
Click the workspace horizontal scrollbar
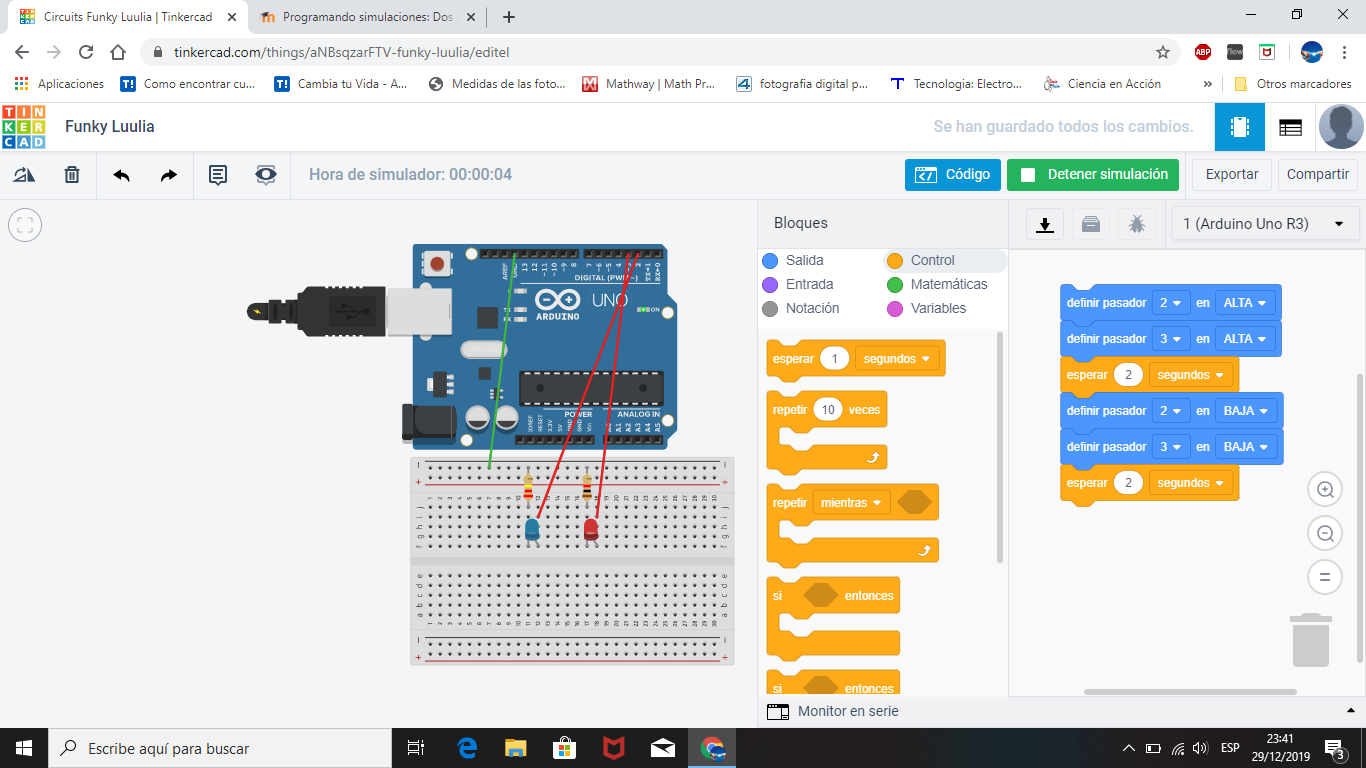[x=1190, y=691]
